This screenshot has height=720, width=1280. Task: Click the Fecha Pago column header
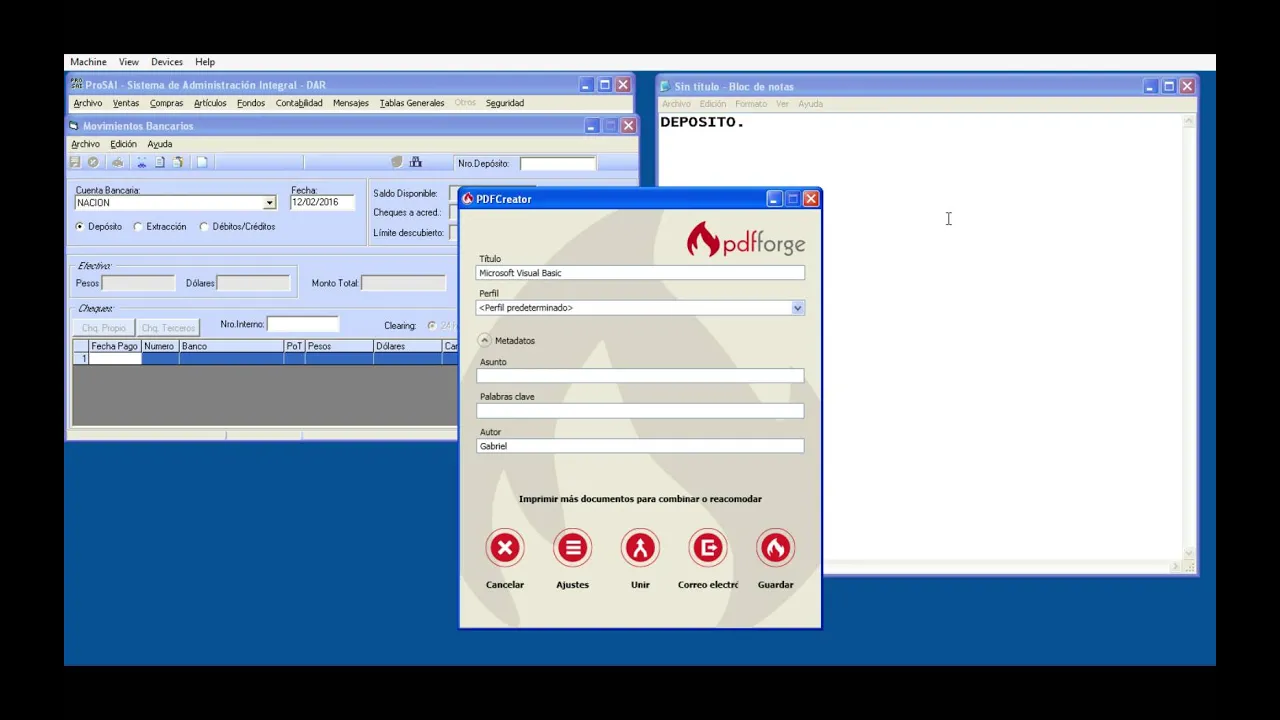[x=114, y=346]
